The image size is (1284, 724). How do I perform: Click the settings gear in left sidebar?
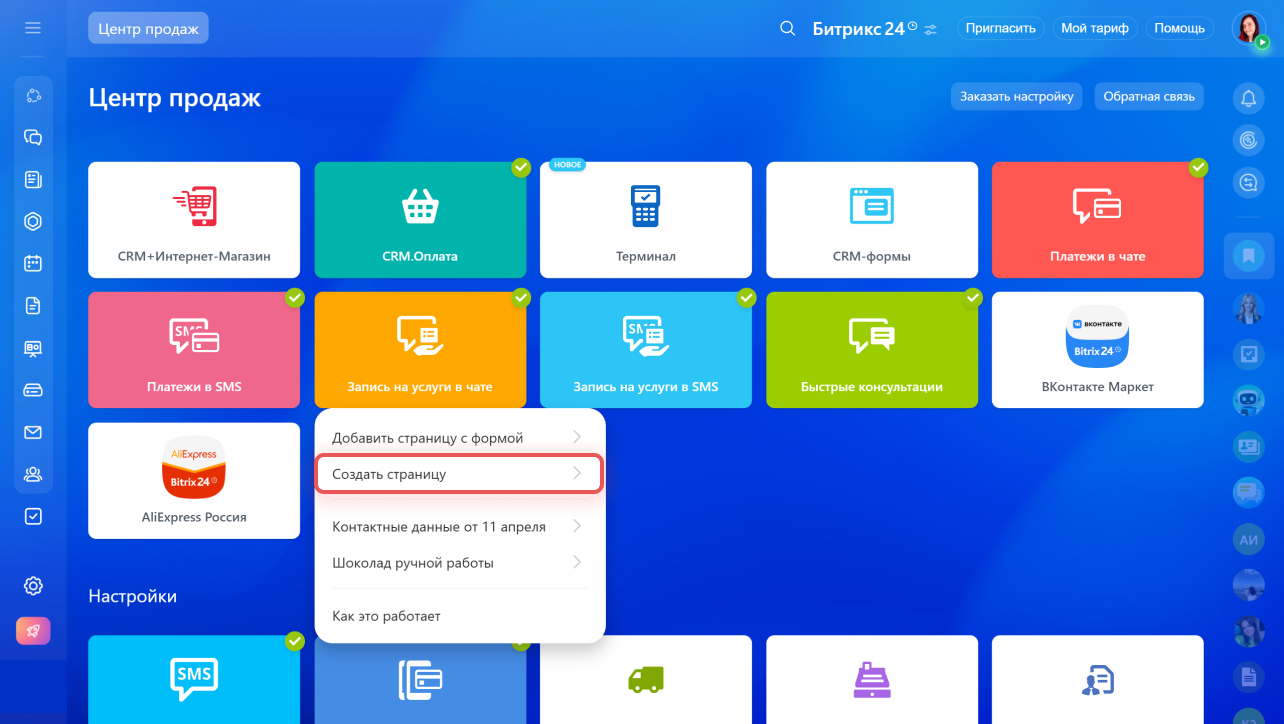coord(33,586)
